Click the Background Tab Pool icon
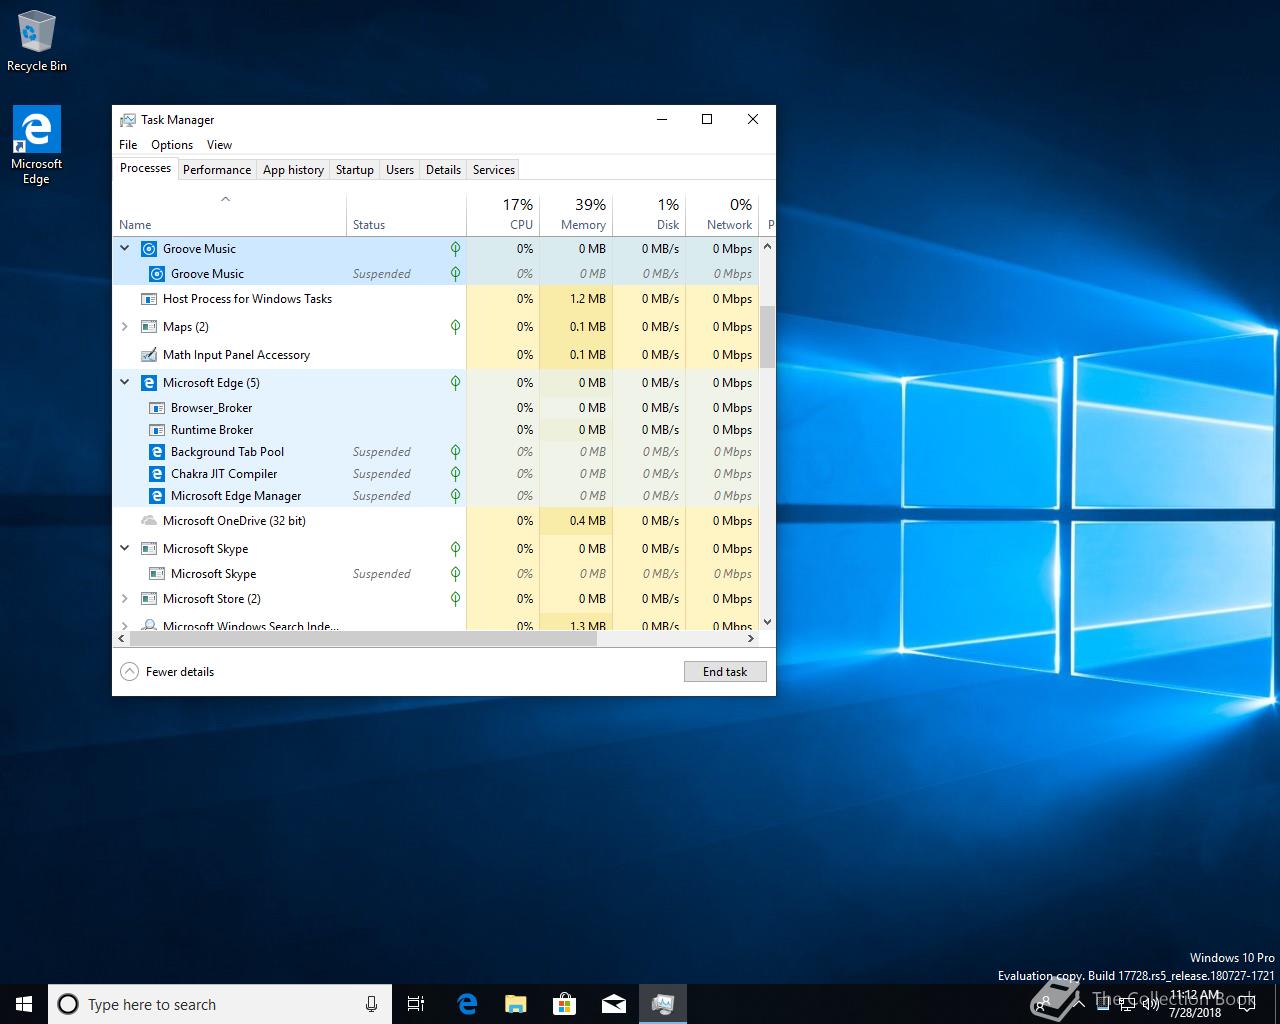Image resolution: width=1280 pixels, height=1024 pixels. (157, 452)
